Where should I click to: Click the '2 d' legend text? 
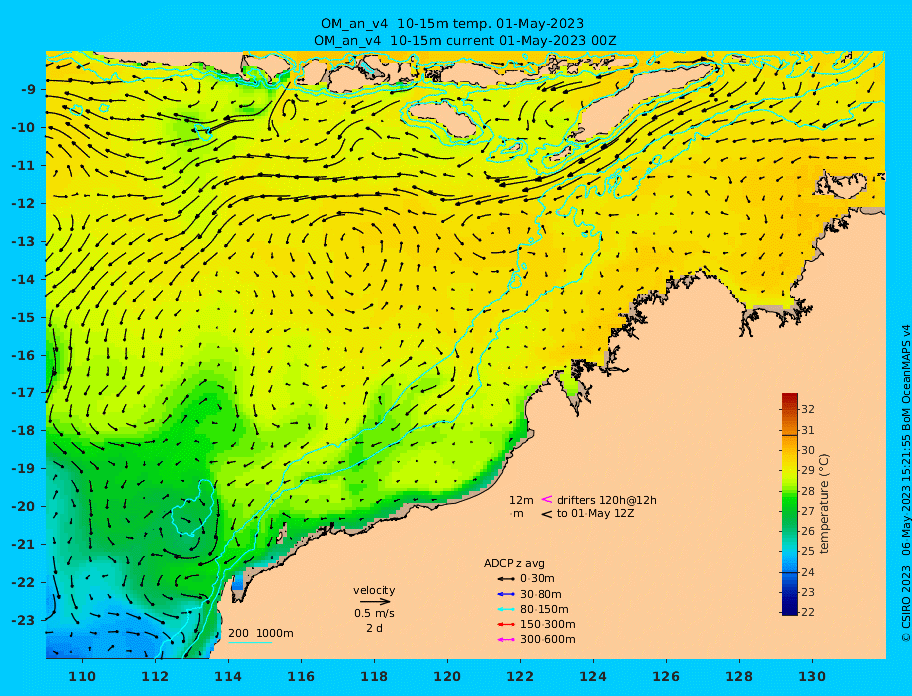pos(374,628)
